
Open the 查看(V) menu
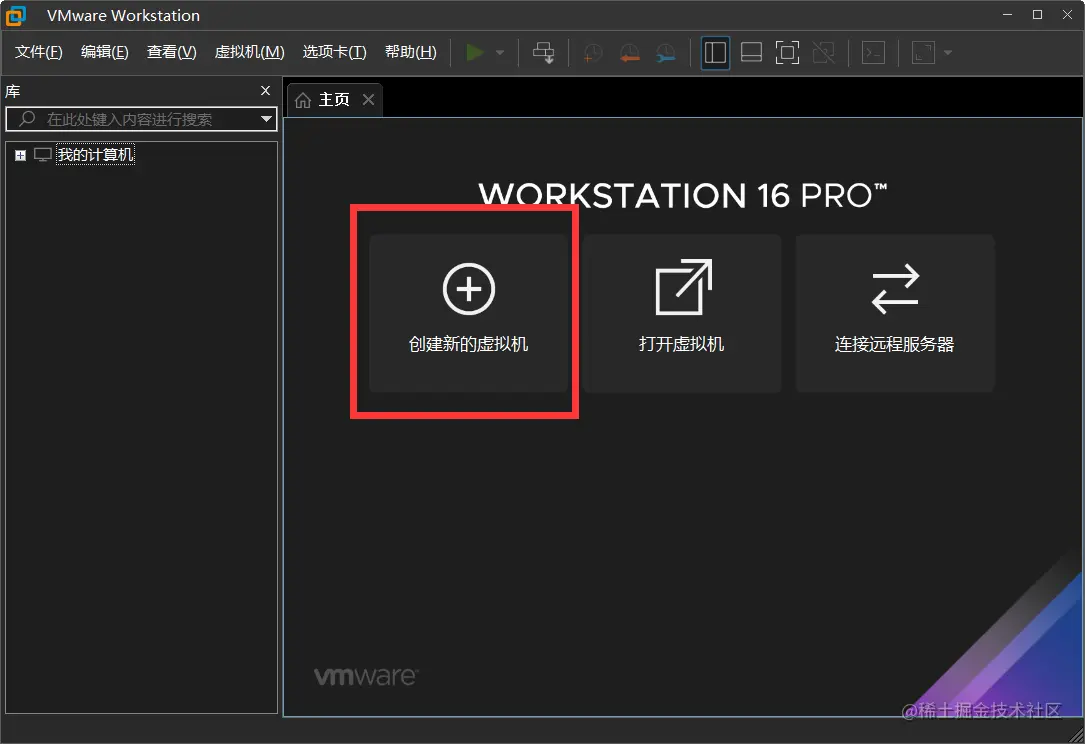(172, 53)
